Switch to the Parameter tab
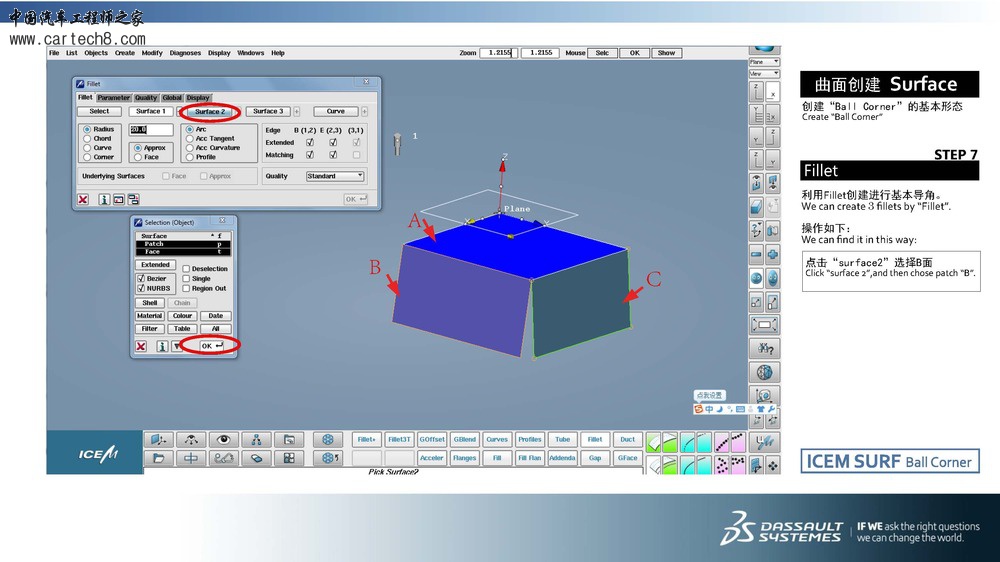 (x=113, y=98)
